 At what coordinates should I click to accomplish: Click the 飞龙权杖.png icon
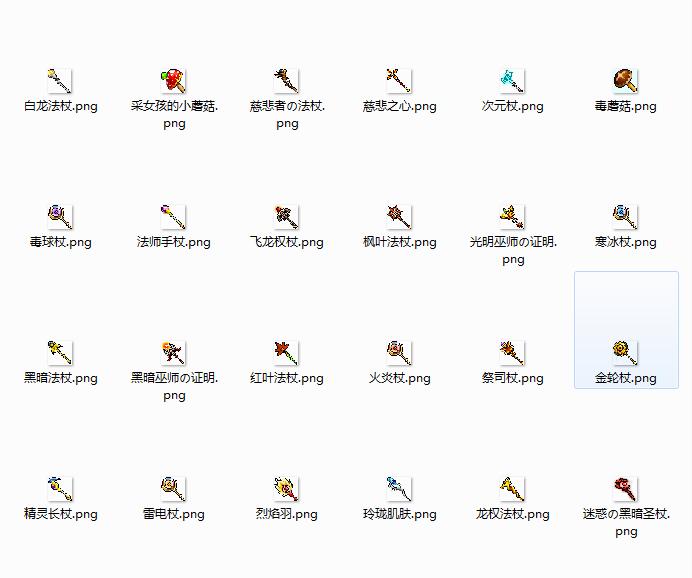[x=286, y=217]
